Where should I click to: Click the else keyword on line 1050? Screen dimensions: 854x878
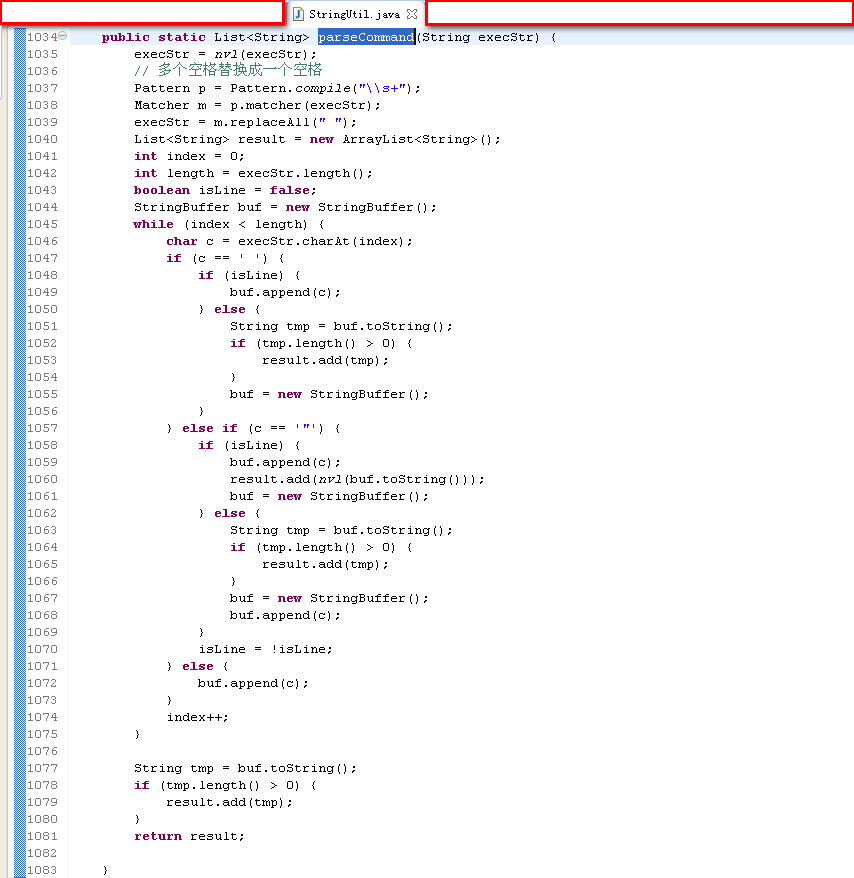tap(230, 309)
